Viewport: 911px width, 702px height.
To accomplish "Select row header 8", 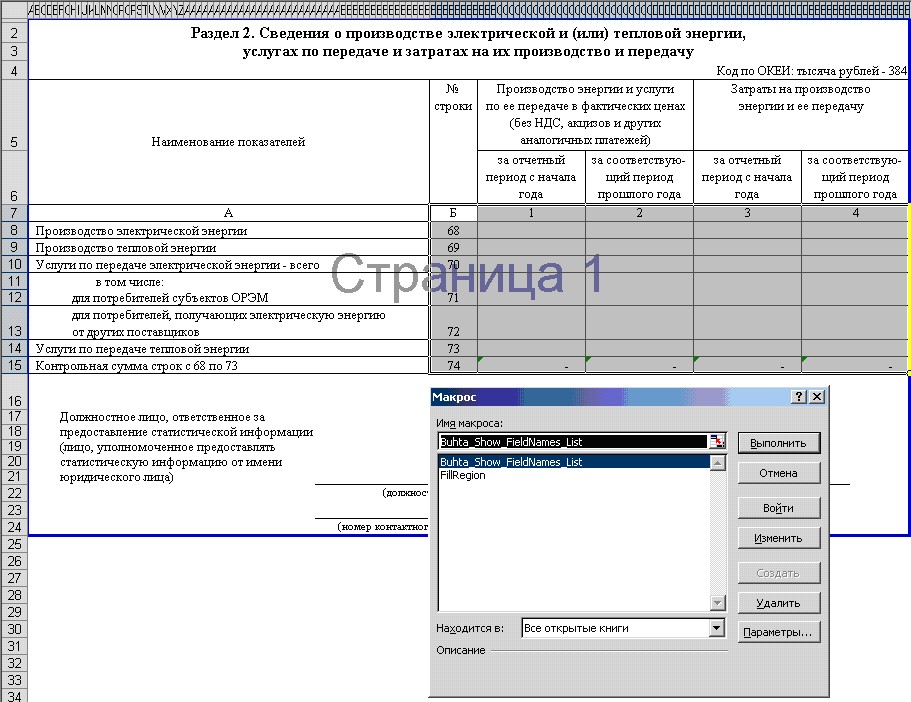I will (14, 230).
